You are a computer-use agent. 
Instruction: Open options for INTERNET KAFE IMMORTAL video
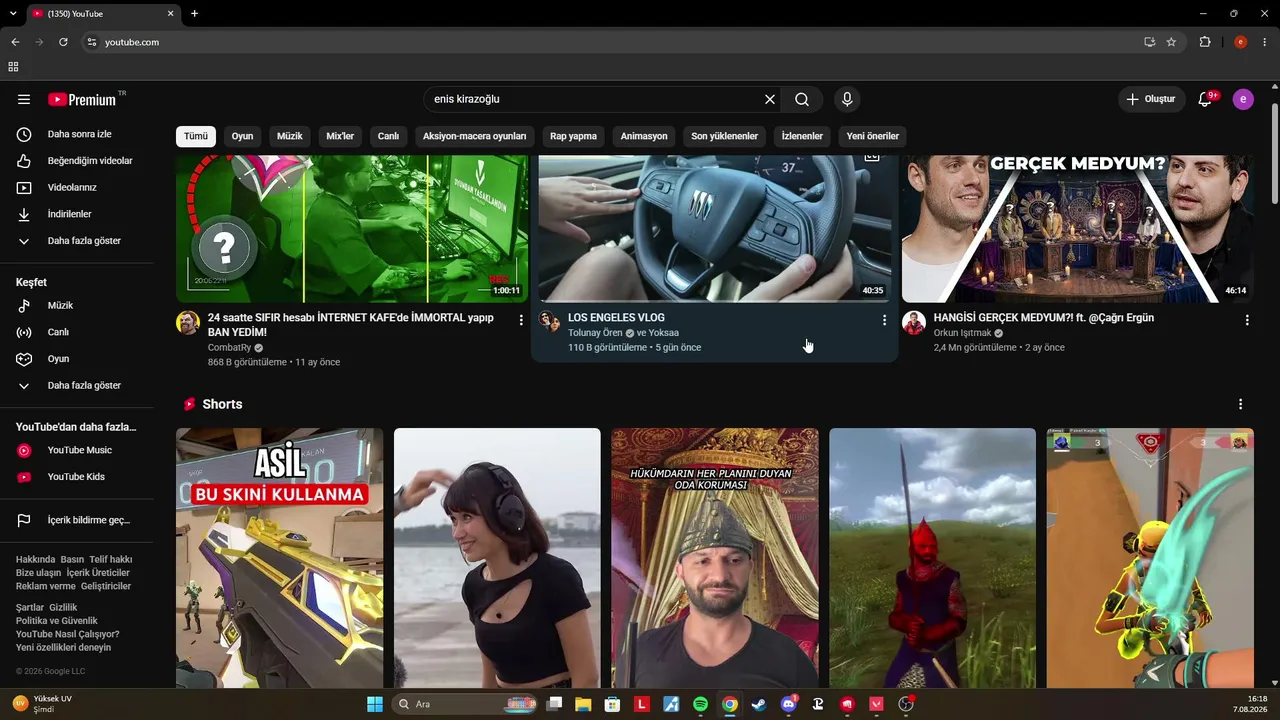tap(521, 320)
